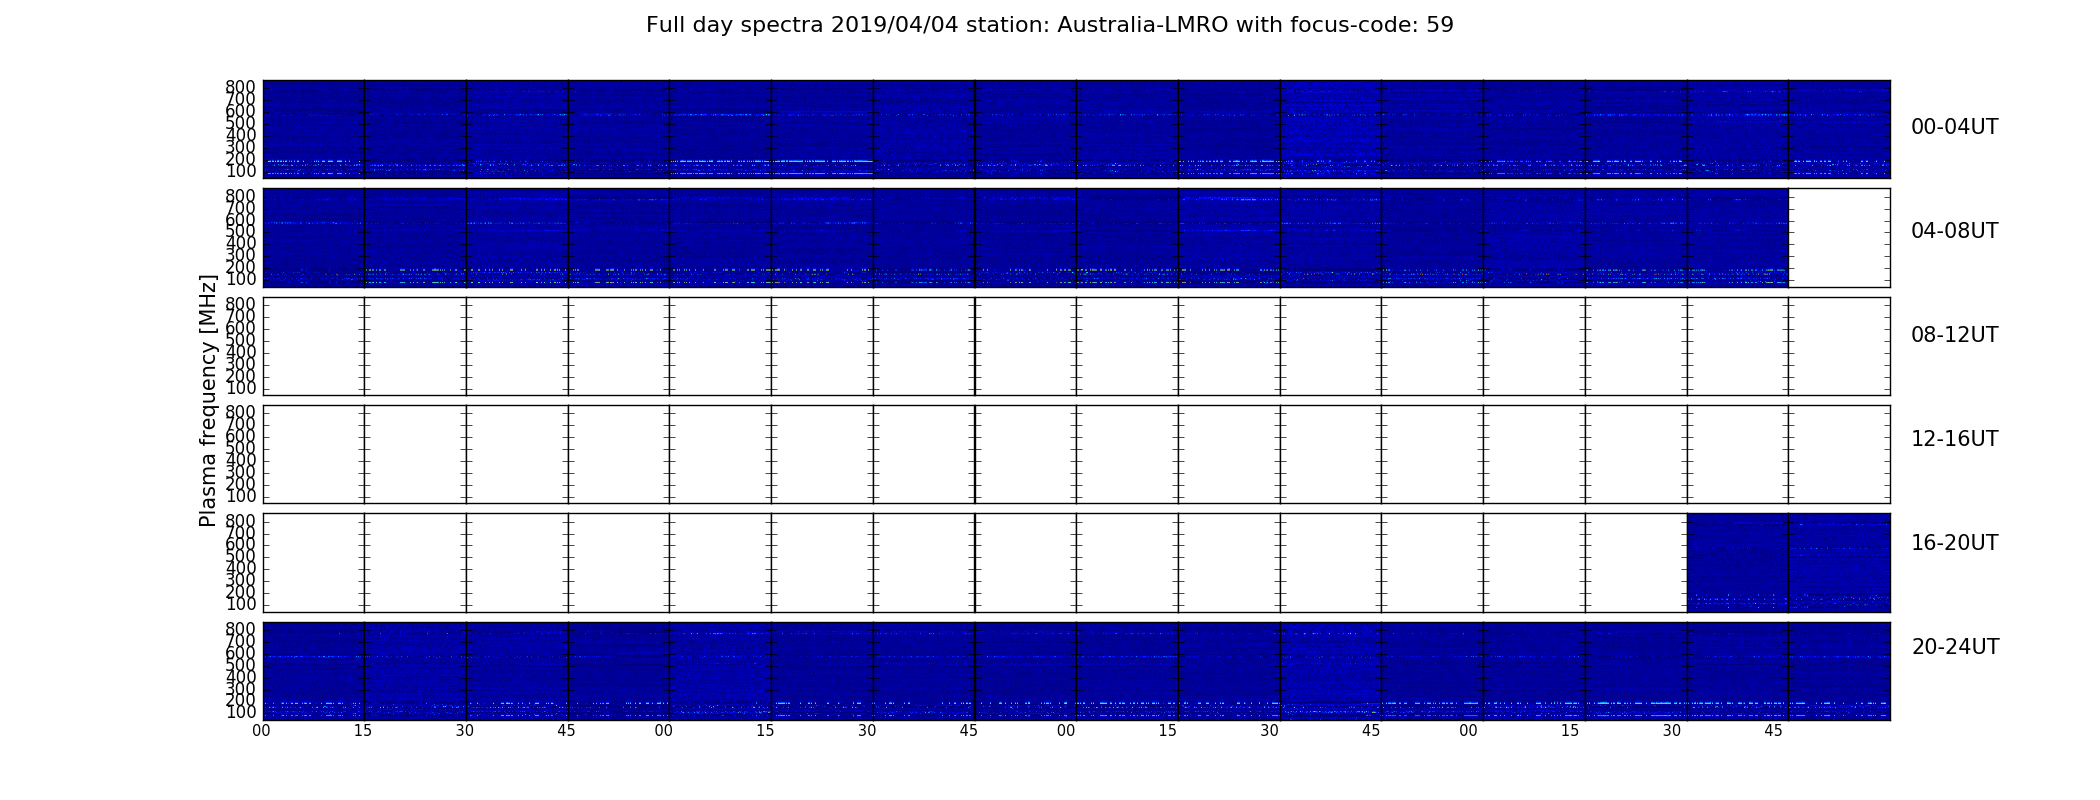The height and width of the screenshot is (800, 2100).
Task: Click the blue data block in 16-20UT panel
Action: pos(1788,562)
